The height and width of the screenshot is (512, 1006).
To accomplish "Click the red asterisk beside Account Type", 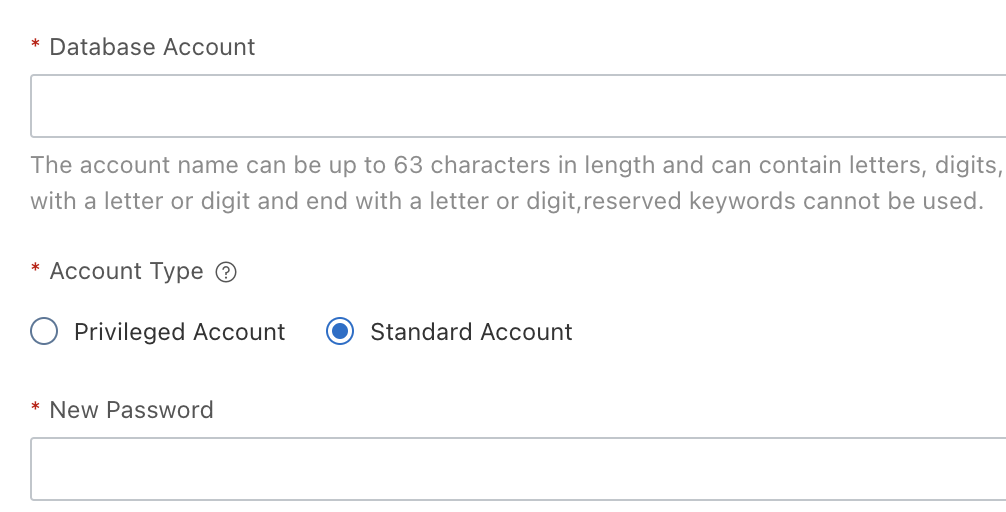I will 36,272.
